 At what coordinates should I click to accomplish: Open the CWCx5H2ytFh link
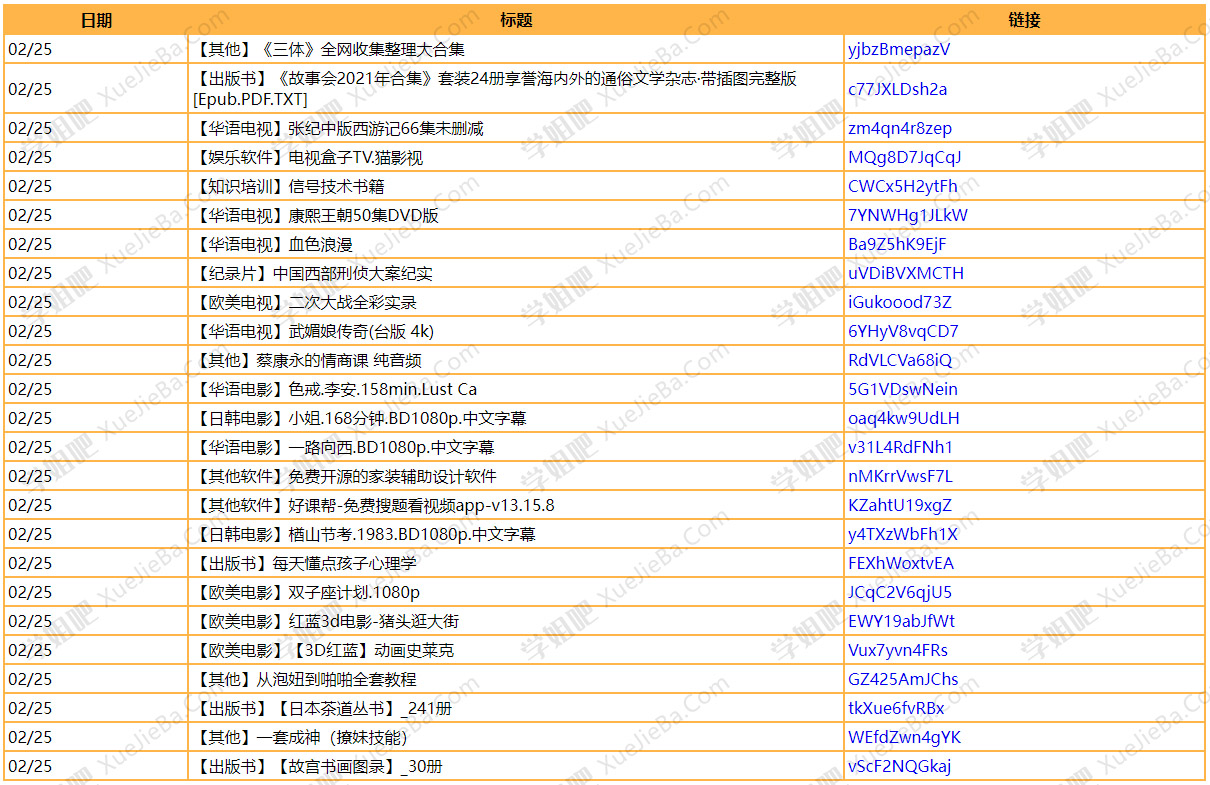pos(902,186)
